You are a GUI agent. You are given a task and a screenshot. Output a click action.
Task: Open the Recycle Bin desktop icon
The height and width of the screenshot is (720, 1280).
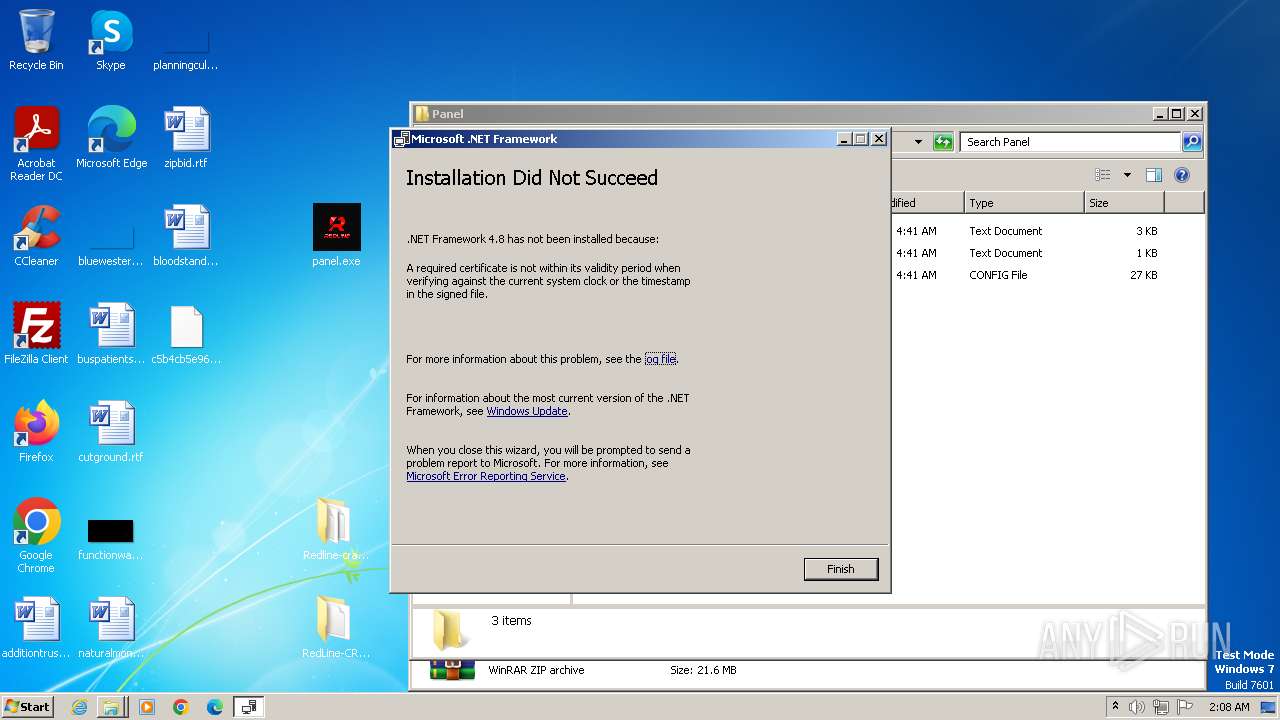[36, 40]
